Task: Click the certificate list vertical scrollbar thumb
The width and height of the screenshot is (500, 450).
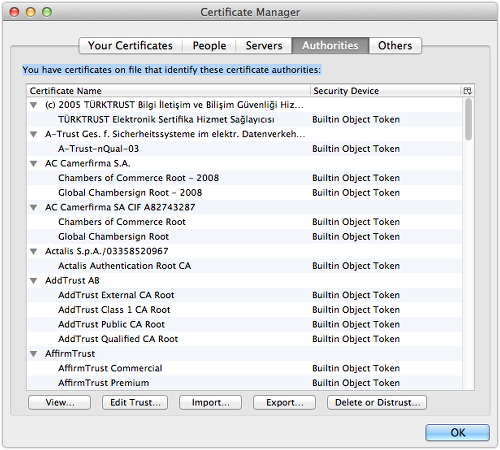Action: click(469, 119)
